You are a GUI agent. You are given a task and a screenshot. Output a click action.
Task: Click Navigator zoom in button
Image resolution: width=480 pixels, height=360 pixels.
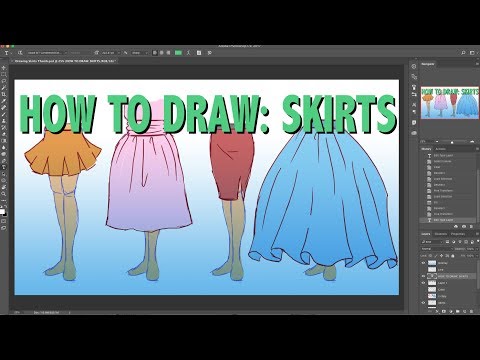pyautogui.click(x=473, y=142)
